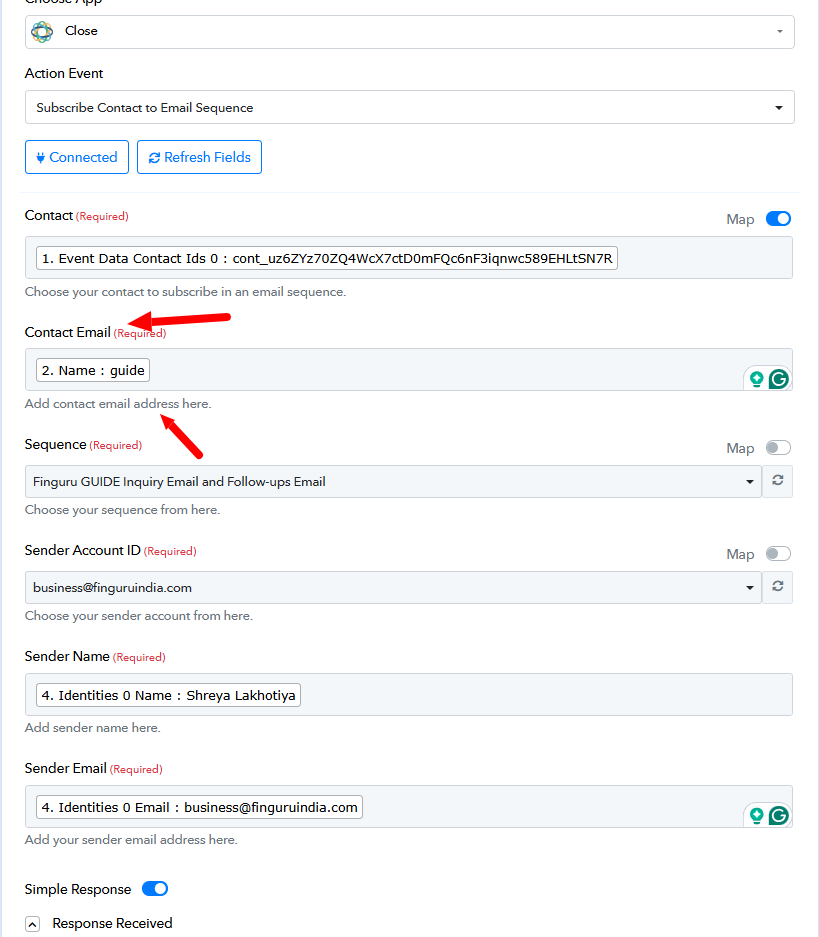Click the Connected button
This screenshot has width=819, height=937.
pos(76,157)
